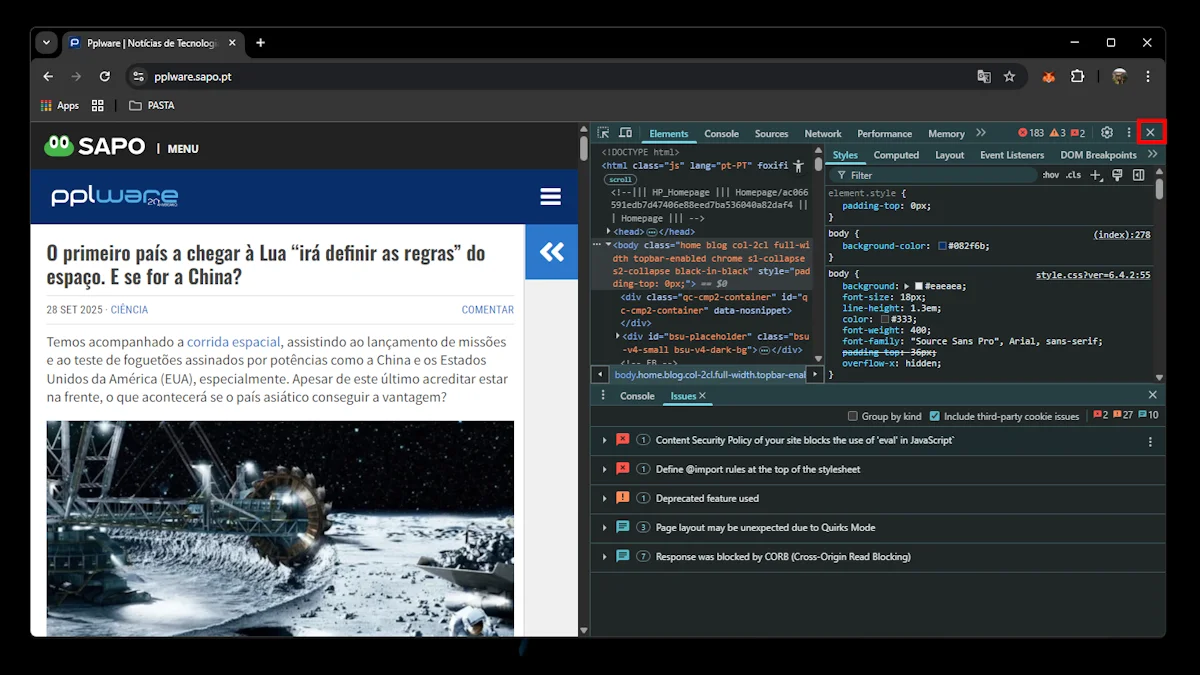Open the corrida espacial article link

(x=233, y=342)
